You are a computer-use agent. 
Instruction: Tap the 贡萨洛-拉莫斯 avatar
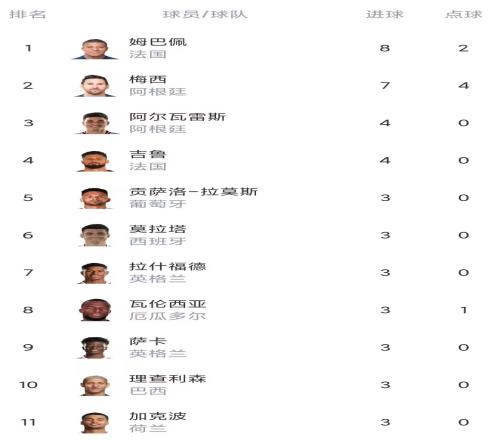click(95, 198)
